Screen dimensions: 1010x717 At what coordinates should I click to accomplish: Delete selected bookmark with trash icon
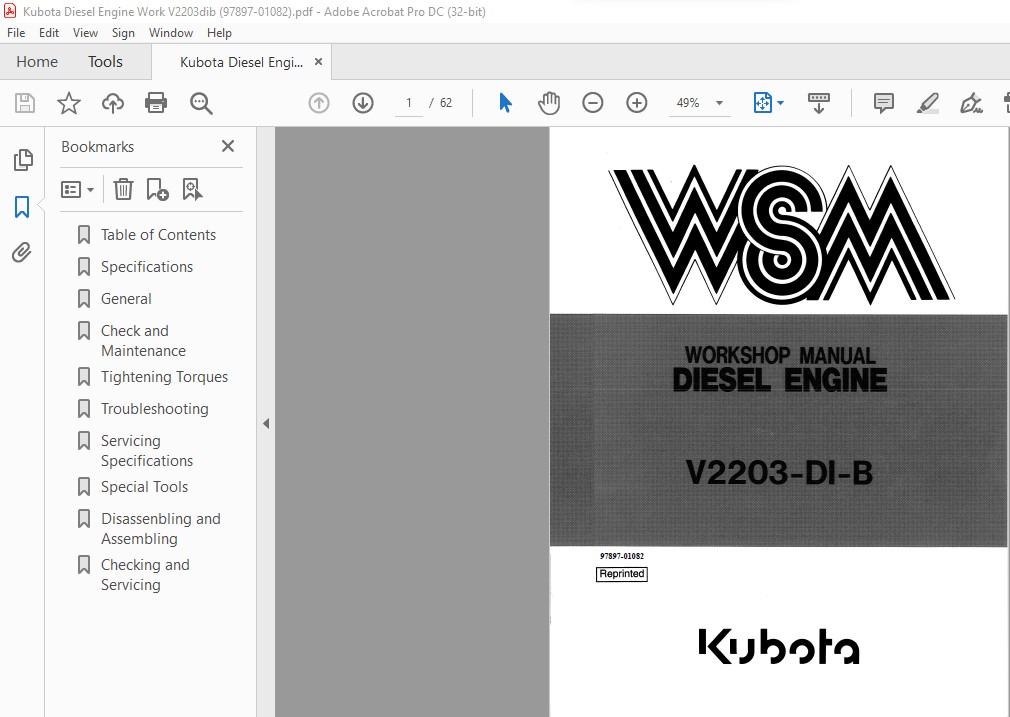[x=123, y=189]
